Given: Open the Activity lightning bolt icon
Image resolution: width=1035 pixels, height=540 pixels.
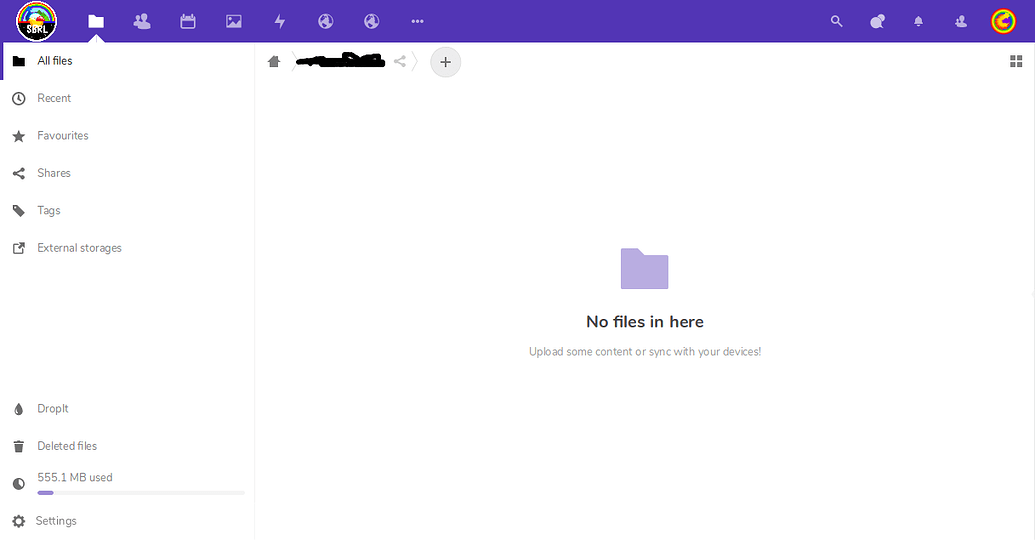Looking at the screenshot, I should tap(280, 21).
